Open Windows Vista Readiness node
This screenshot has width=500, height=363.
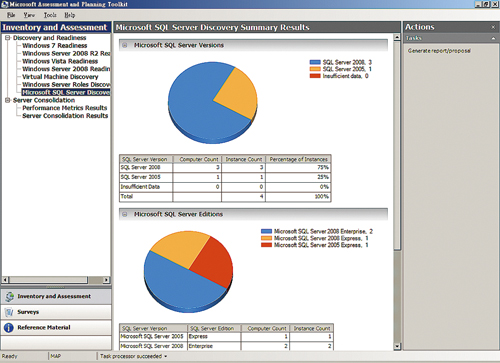point(60,61)
